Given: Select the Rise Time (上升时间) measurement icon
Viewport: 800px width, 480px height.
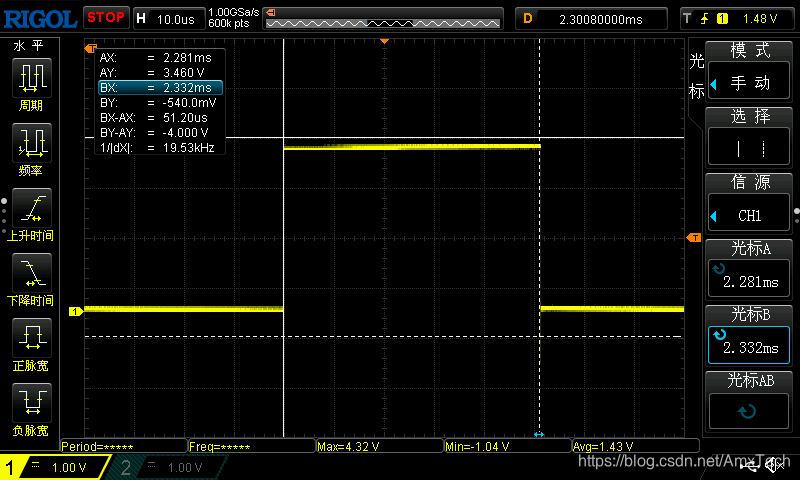Looking at the screenshot, I should [x=32, y=208].
